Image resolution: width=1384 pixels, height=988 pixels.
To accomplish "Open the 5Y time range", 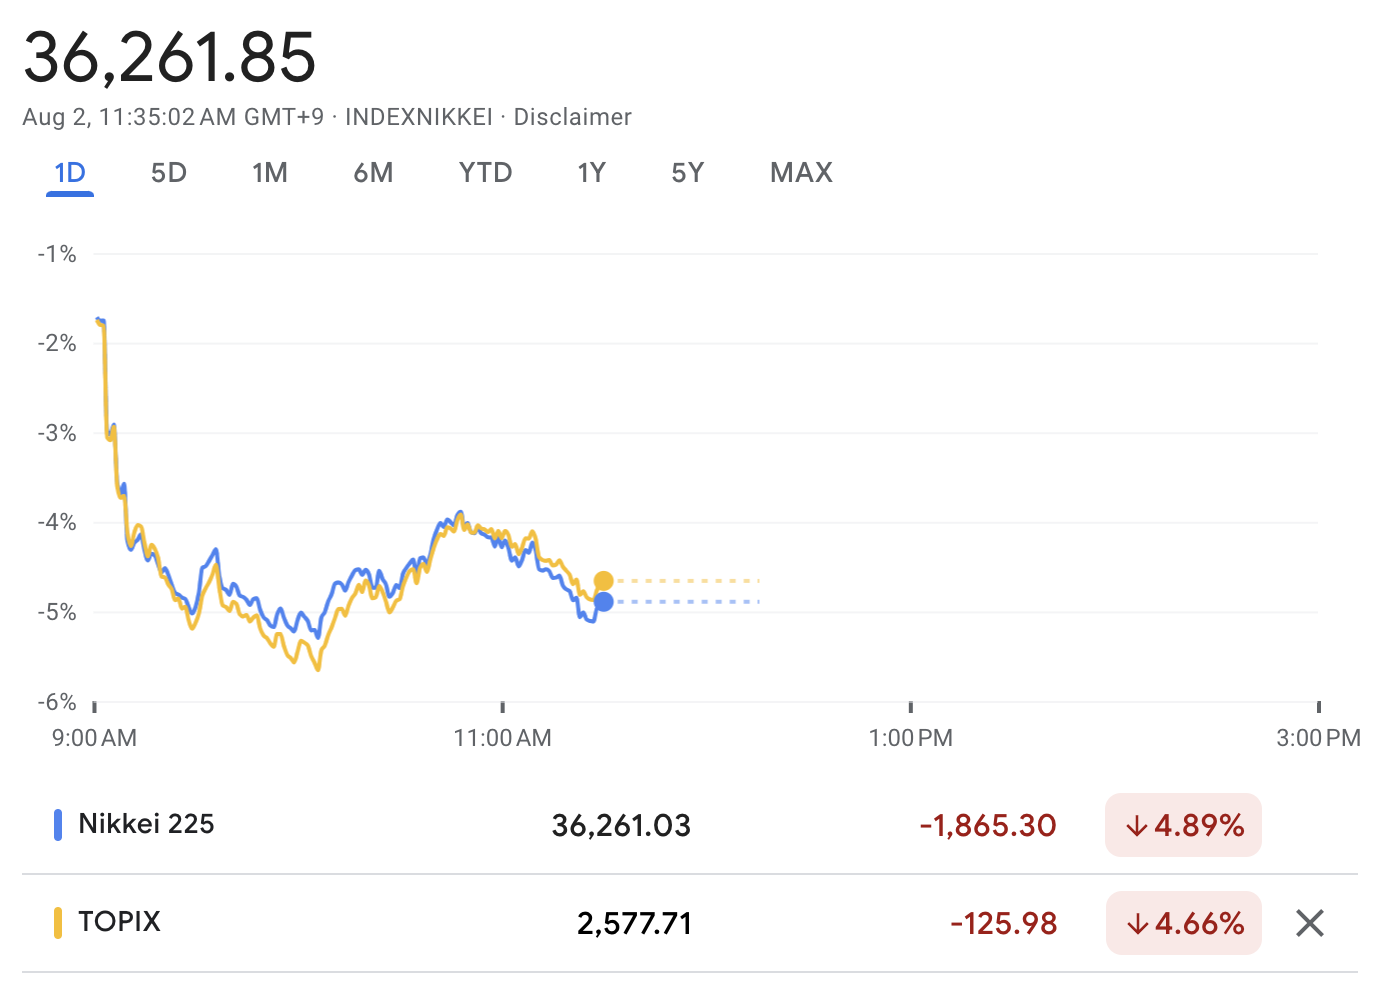I will [687, 173].
